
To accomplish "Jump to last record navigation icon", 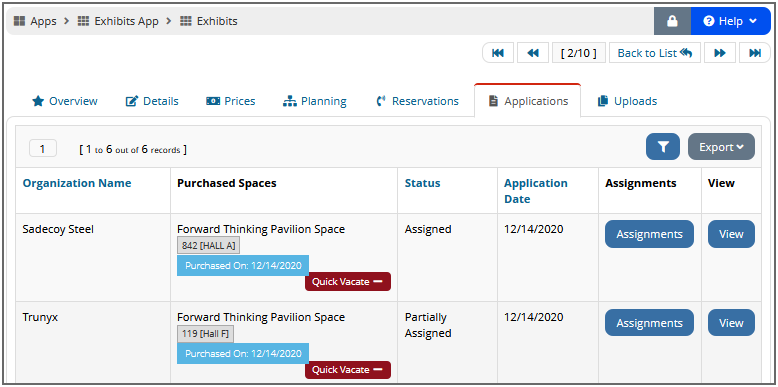I will tap(755, 53).
